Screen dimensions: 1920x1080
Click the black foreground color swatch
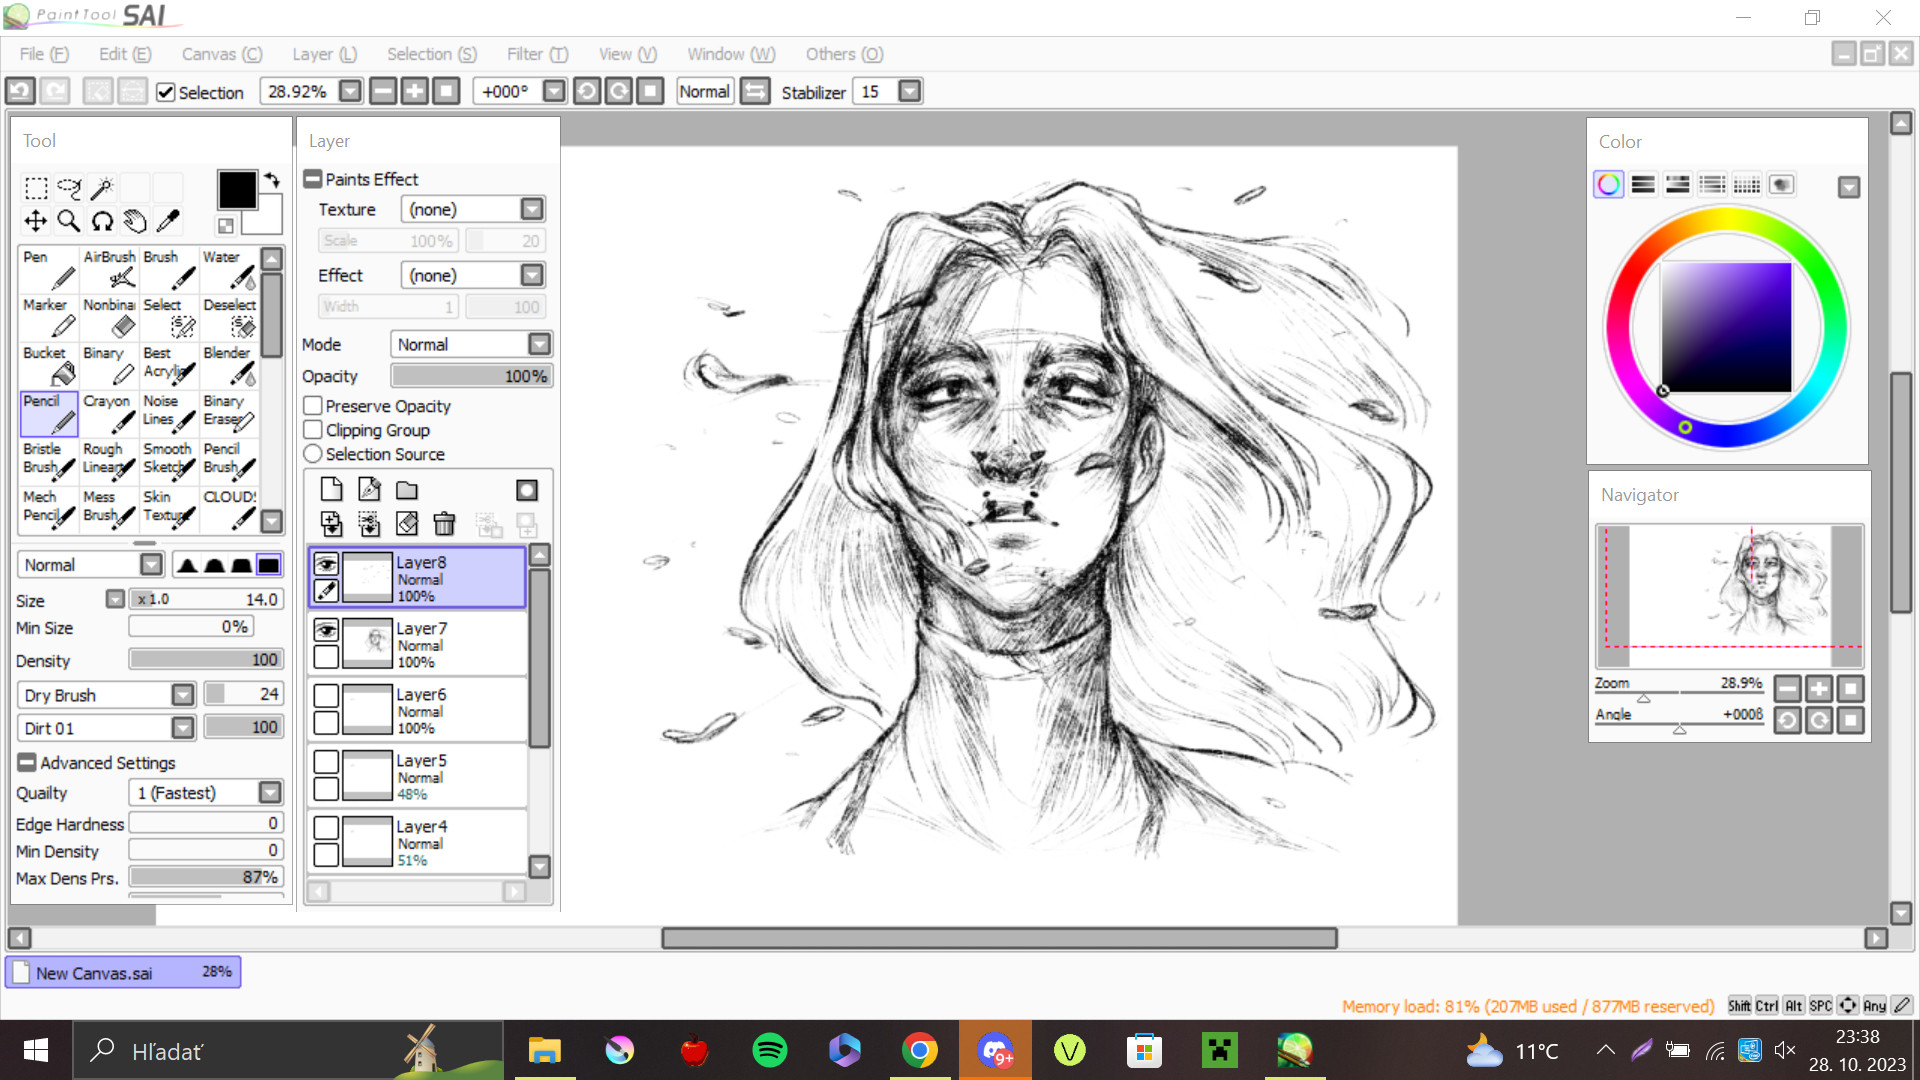237,190
